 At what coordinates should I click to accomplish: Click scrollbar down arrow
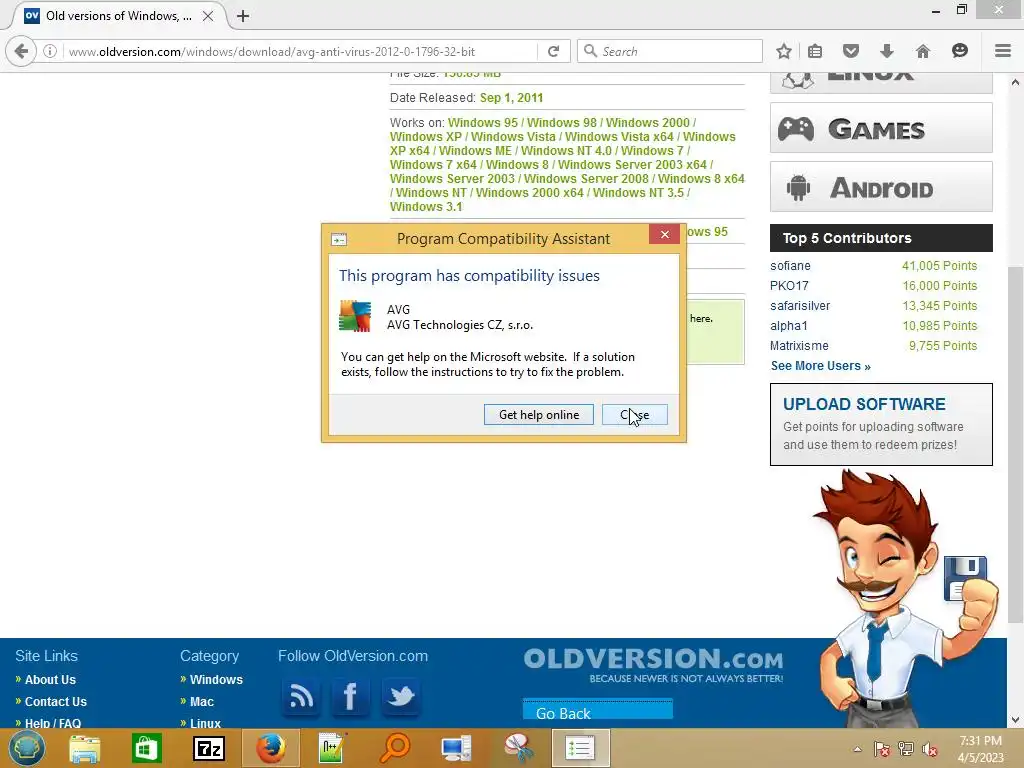(x=1015, y=720)
